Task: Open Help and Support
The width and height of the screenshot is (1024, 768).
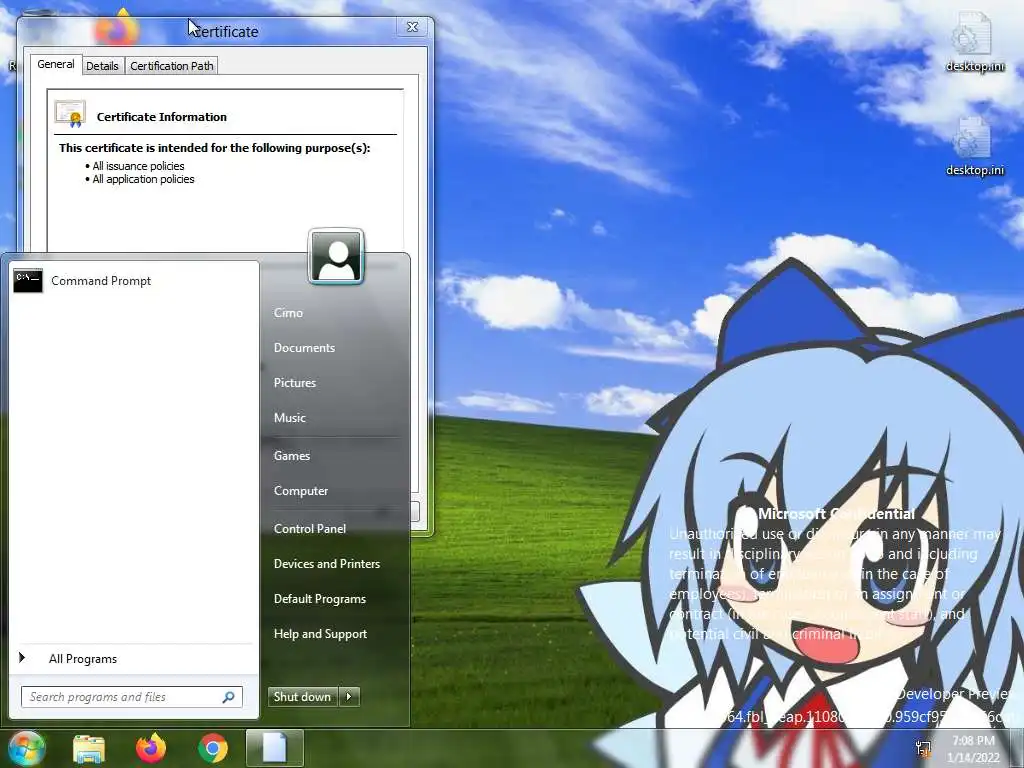Action: click(320, 634)
